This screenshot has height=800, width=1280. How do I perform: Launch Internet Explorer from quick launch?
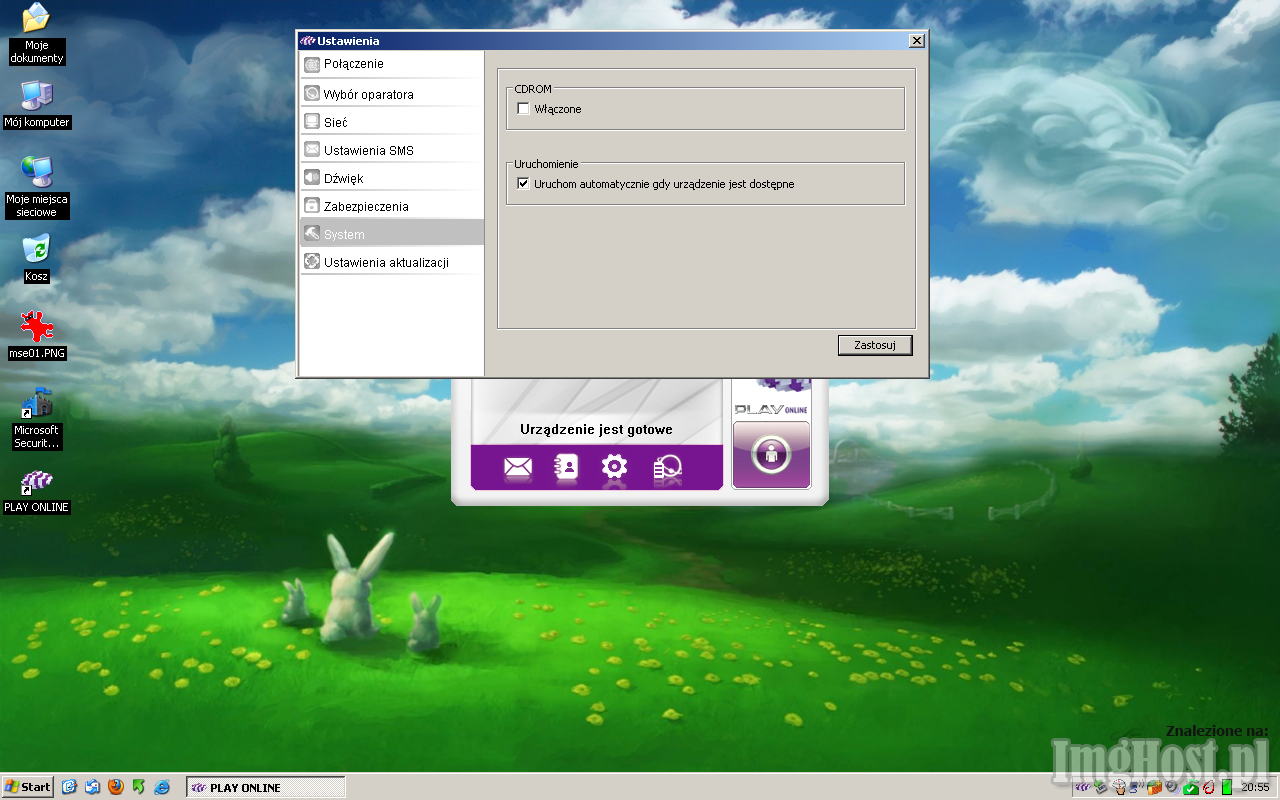162,787
